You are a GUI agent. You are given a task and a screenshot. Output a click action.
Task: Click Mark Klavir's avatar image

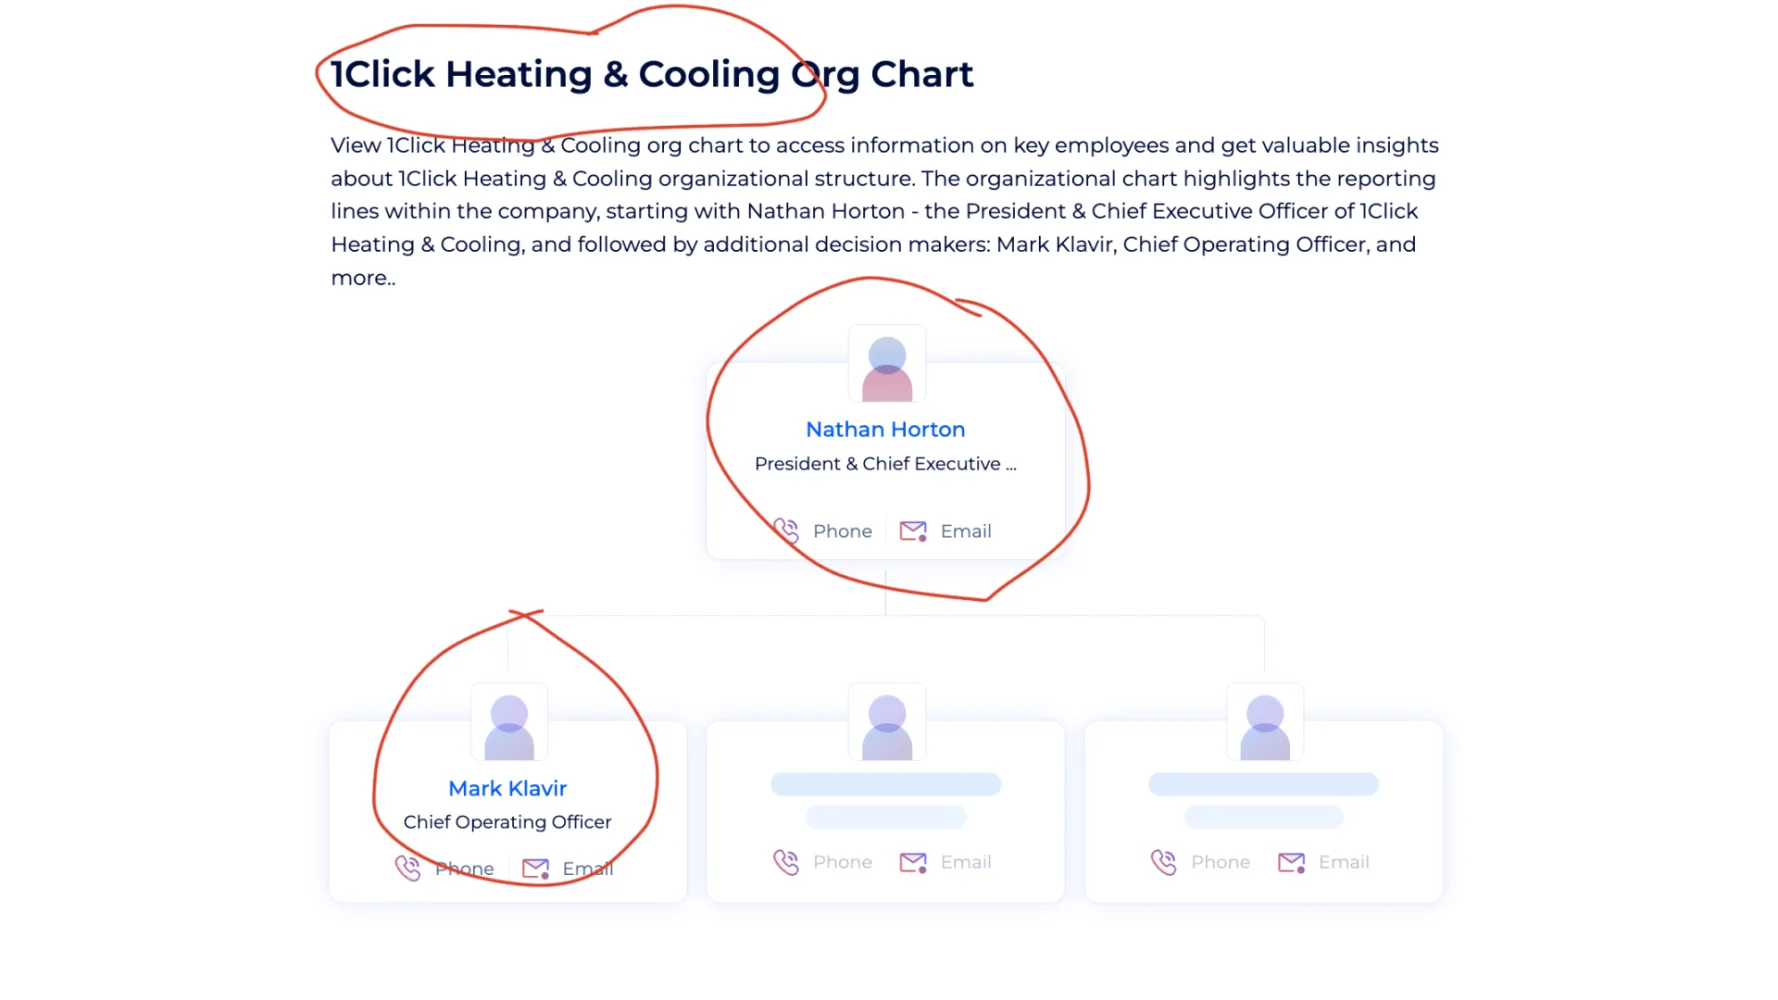[509, 722]
